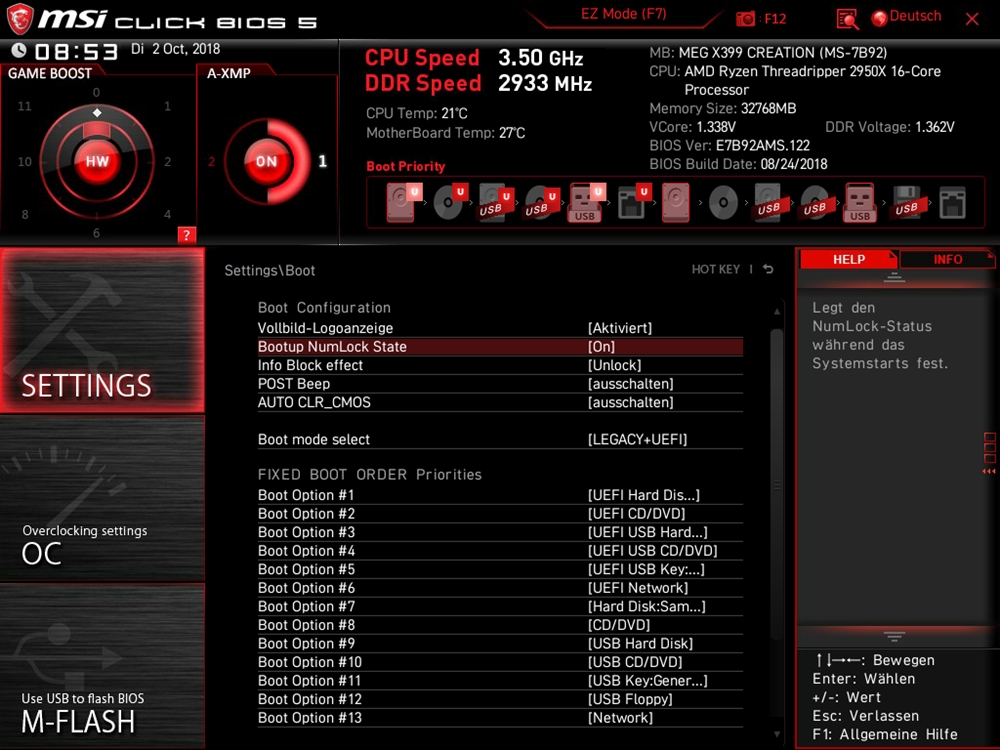
Task: Open Boot Option #13 Network value
Action: [621, 717]
